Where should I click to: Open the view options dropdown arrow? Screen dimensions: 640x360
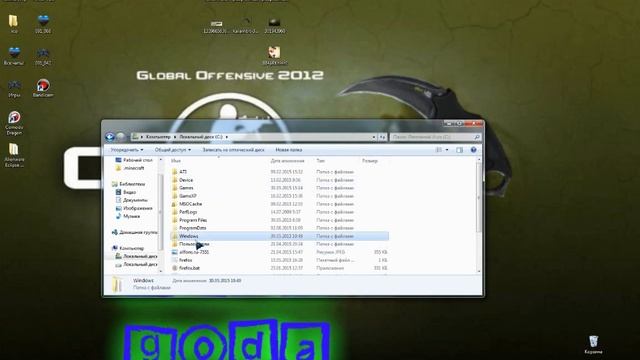447,150
